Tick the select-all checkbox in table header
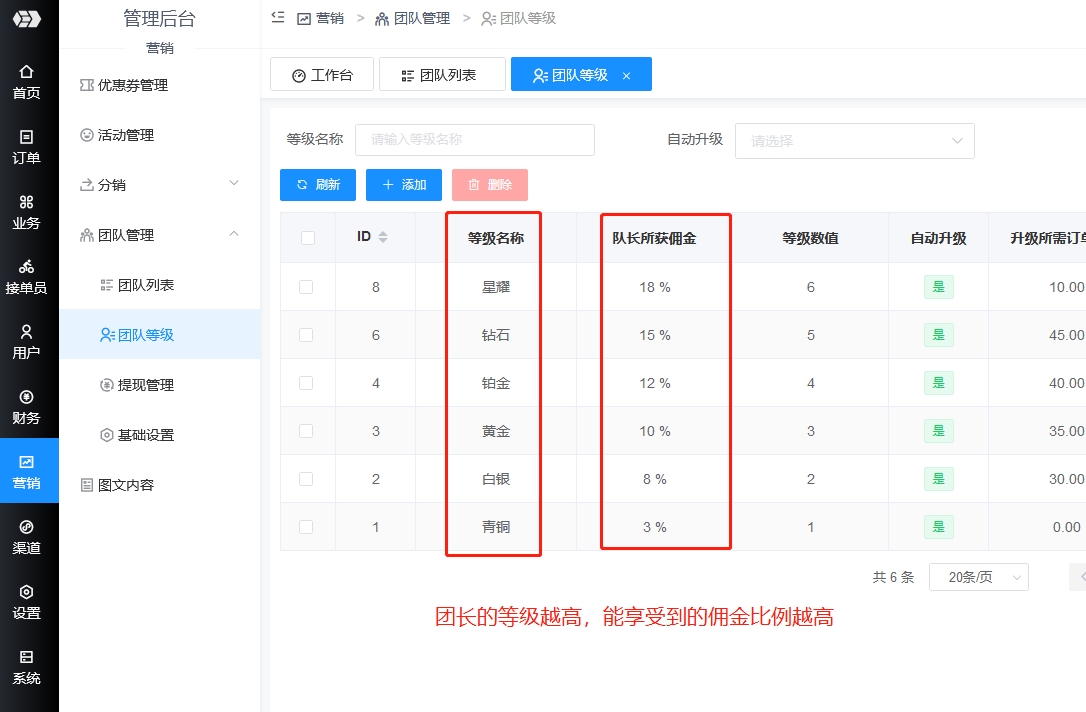Viewport: 1086px width, 712px height. [308, 238]
